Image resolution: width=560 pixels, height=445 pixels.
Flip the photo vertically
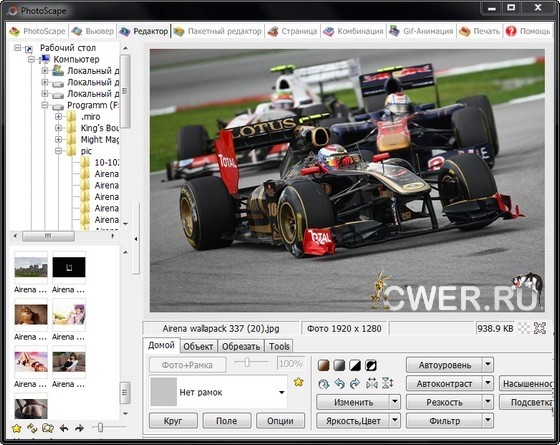[x=388, y=383]
